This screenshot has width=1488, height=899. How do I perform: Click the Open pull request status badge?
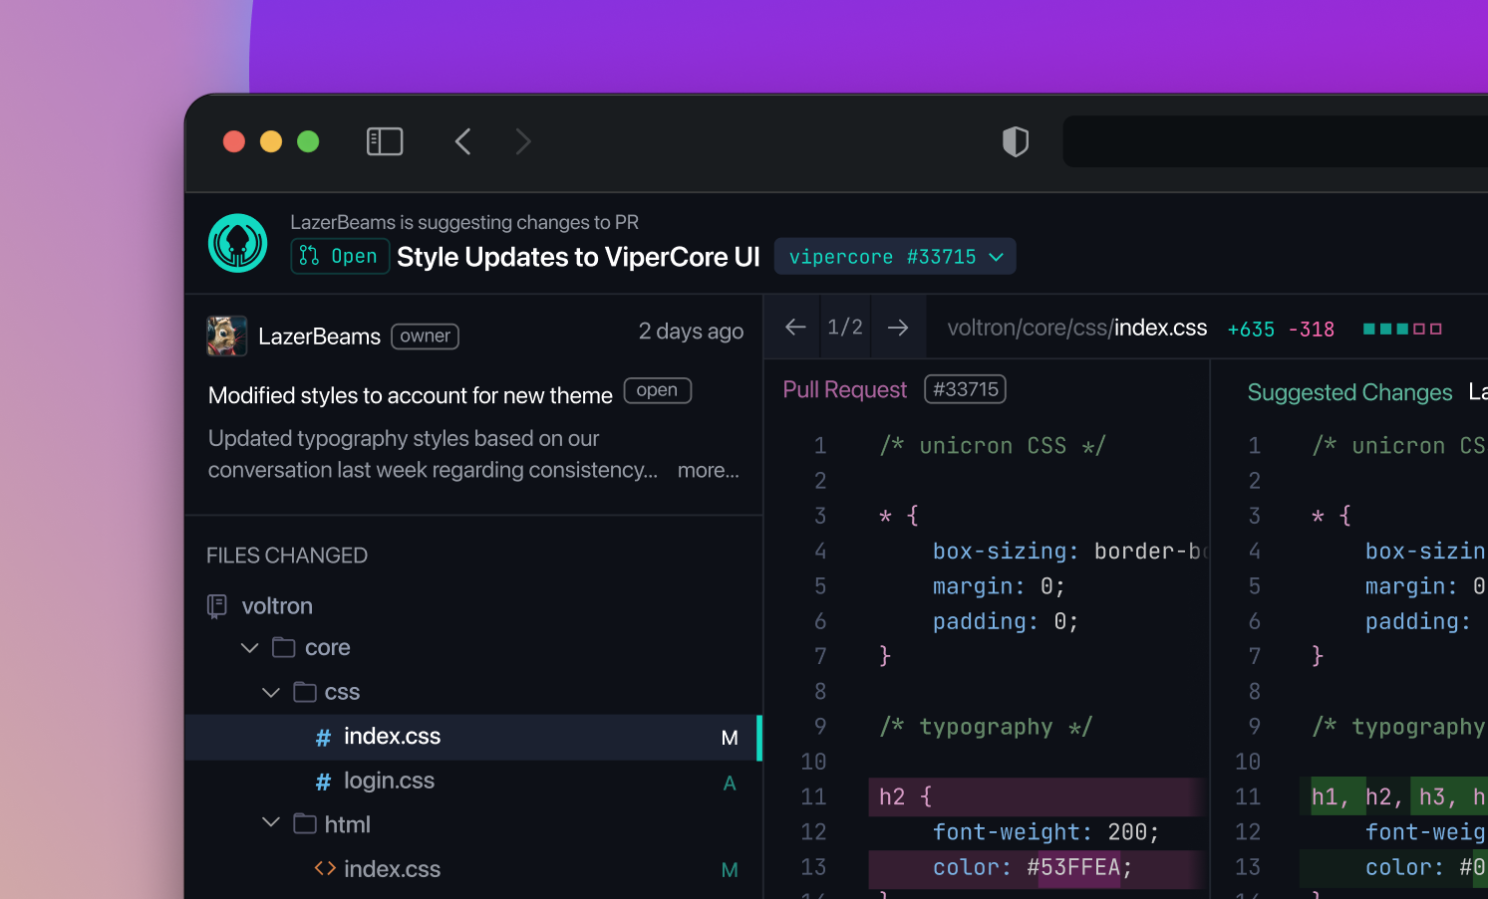pos(340,256)
